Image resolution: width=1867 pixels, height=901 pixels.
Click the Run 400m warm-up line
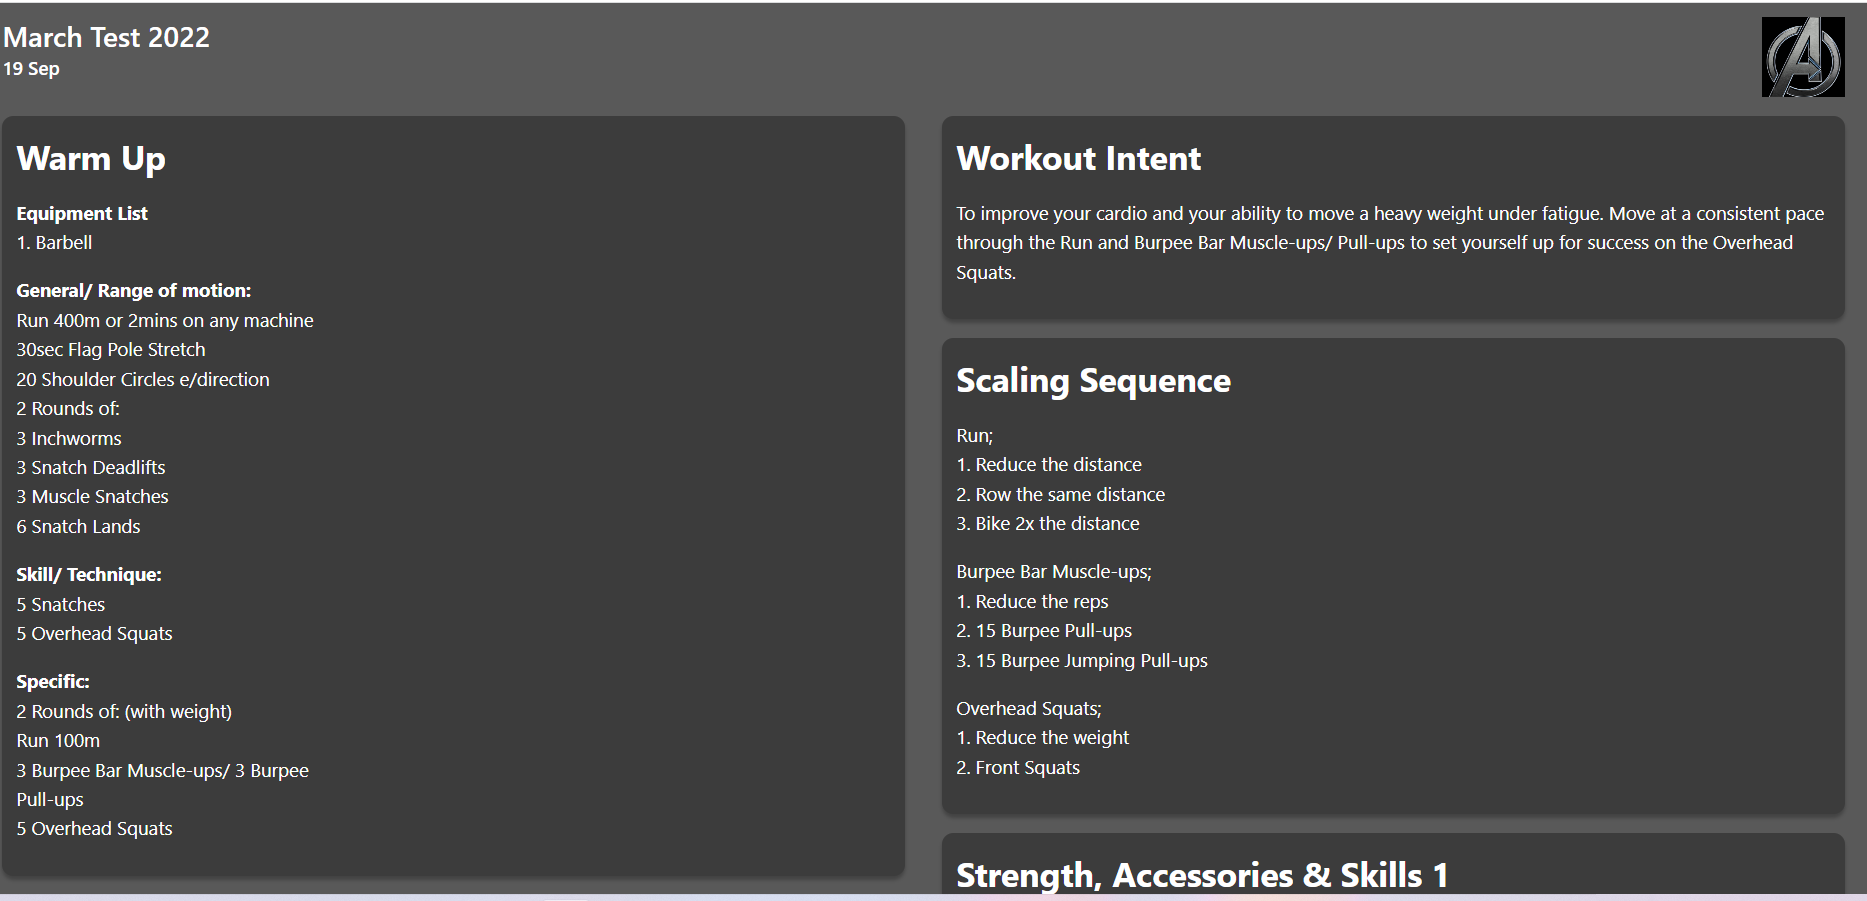[x=165, y=321]
